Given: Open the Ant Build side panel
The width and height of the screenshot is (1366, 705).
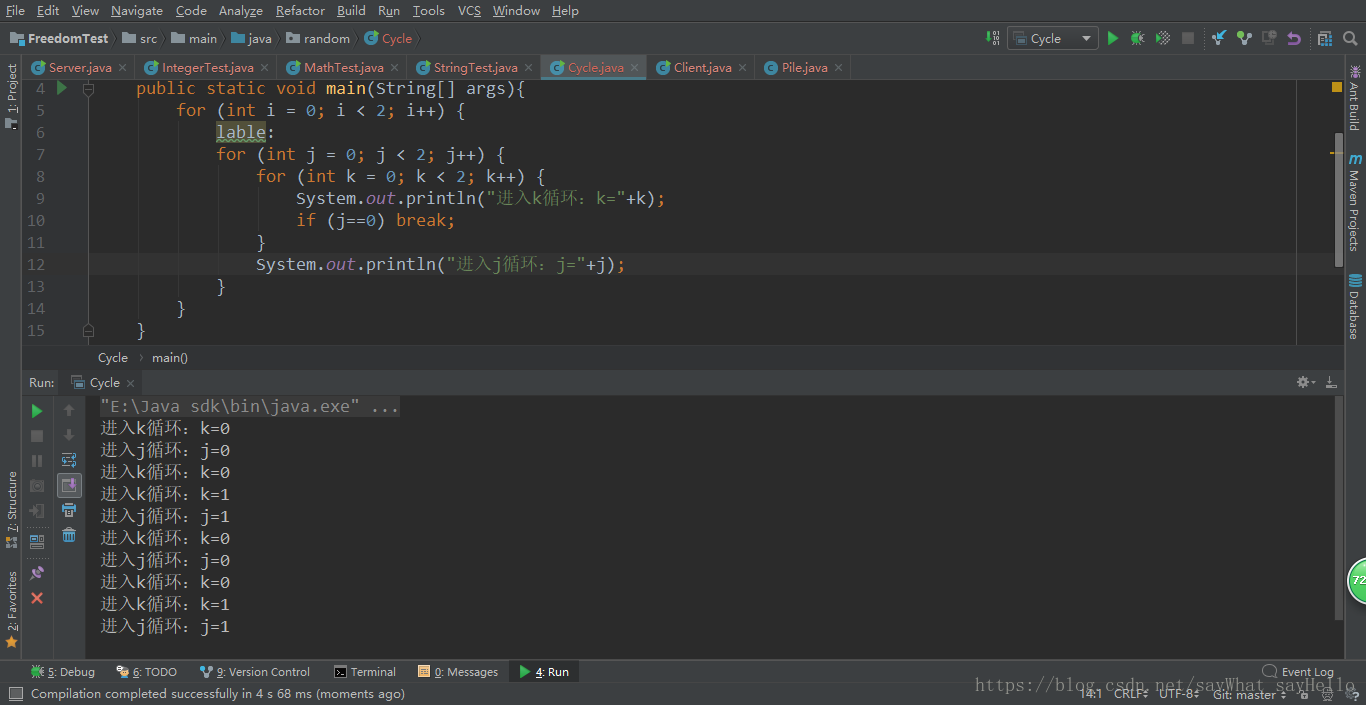Looking at the screenshot, I should (1355, 98).
